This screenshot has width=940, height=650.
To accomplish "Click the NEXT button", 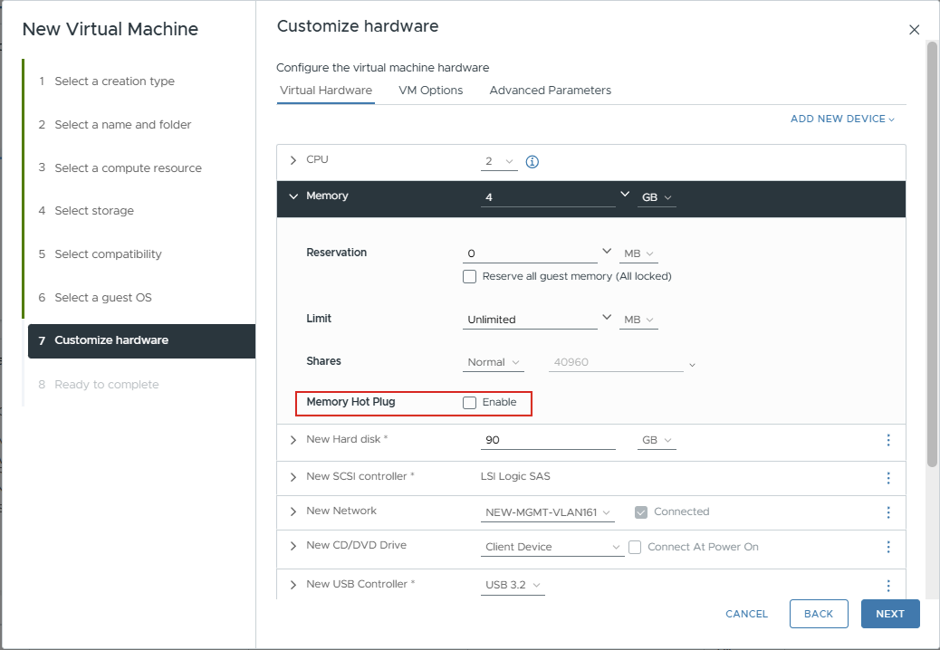I will pyautogui.click(x=890, y=613).
